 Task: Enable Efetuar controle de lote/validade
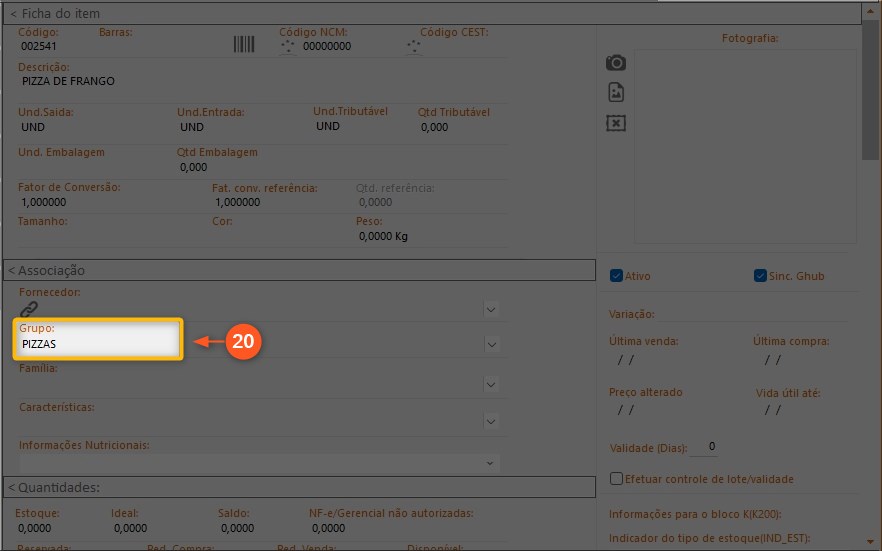616,479
